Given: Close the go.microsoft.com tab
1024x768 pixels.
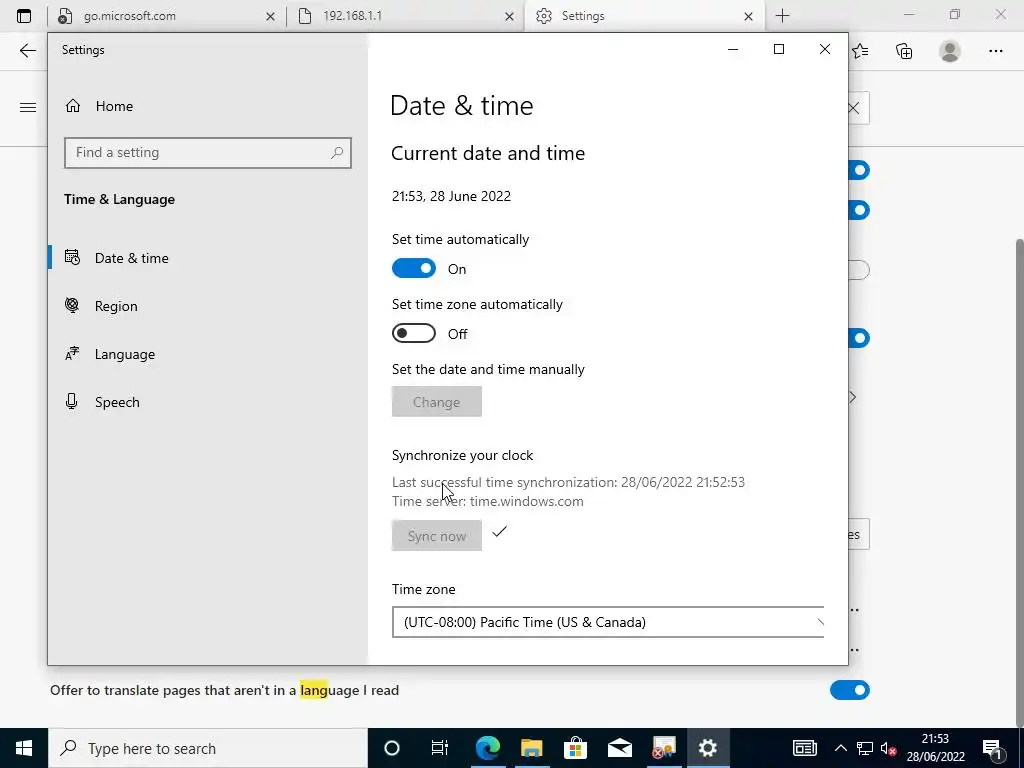Looking at the screenshot, I should (270, 16).
